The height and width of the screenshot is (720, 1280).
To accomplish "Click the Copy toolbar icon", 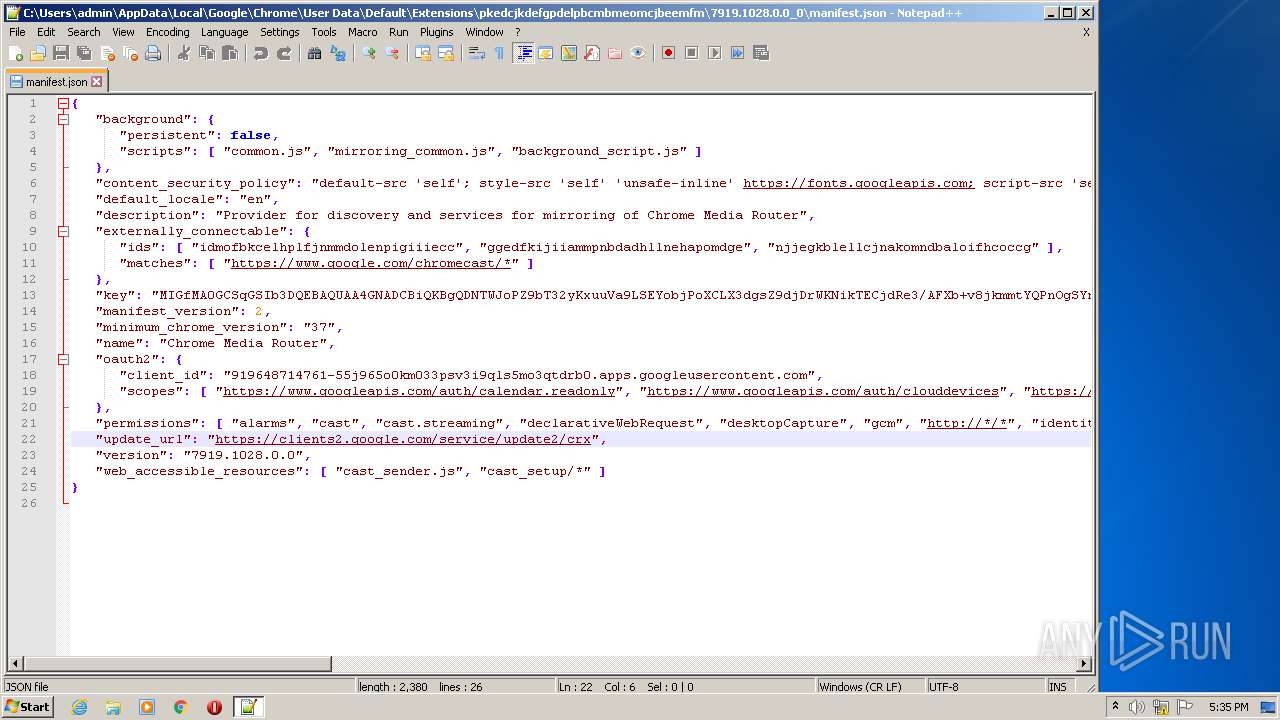I will pyautogui.click(x=207, y=53).
